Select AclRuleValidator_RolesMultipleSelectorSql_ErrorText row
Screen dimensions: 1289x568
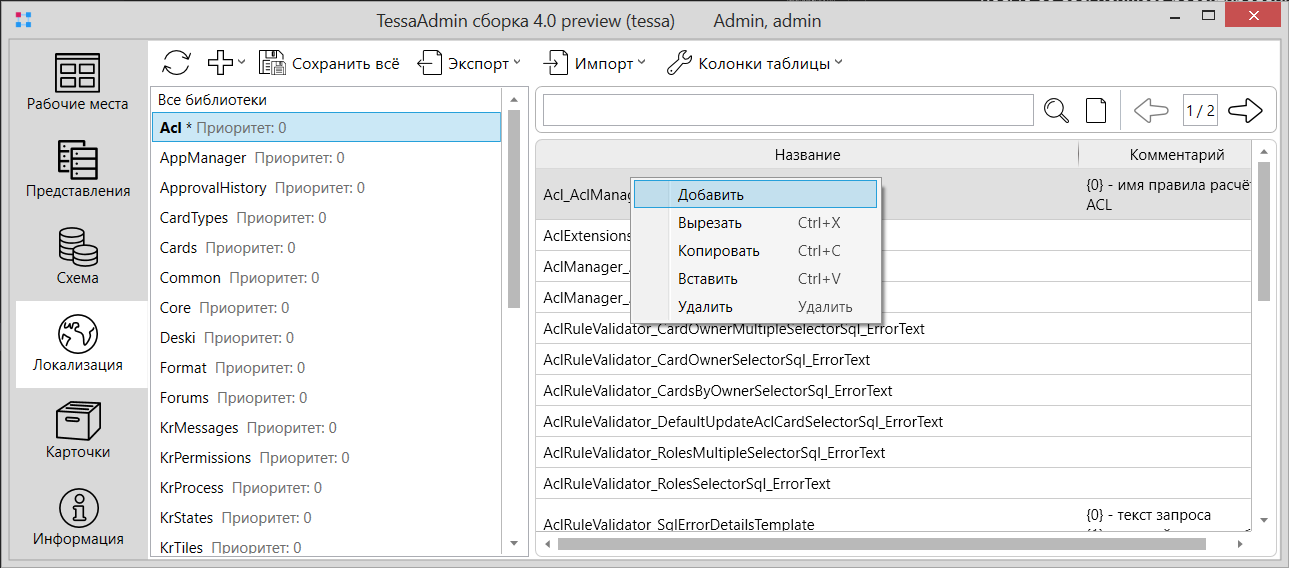[894, 453]
